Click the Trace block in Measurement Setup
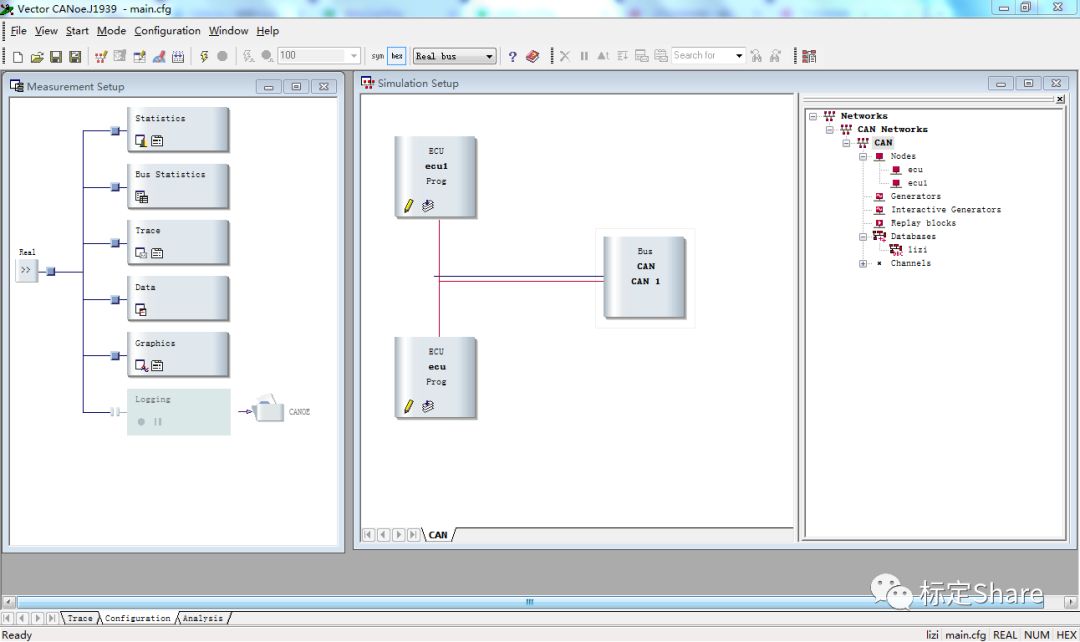The width and height of the screenshot is (1080, 642). (x=178, y=241)
